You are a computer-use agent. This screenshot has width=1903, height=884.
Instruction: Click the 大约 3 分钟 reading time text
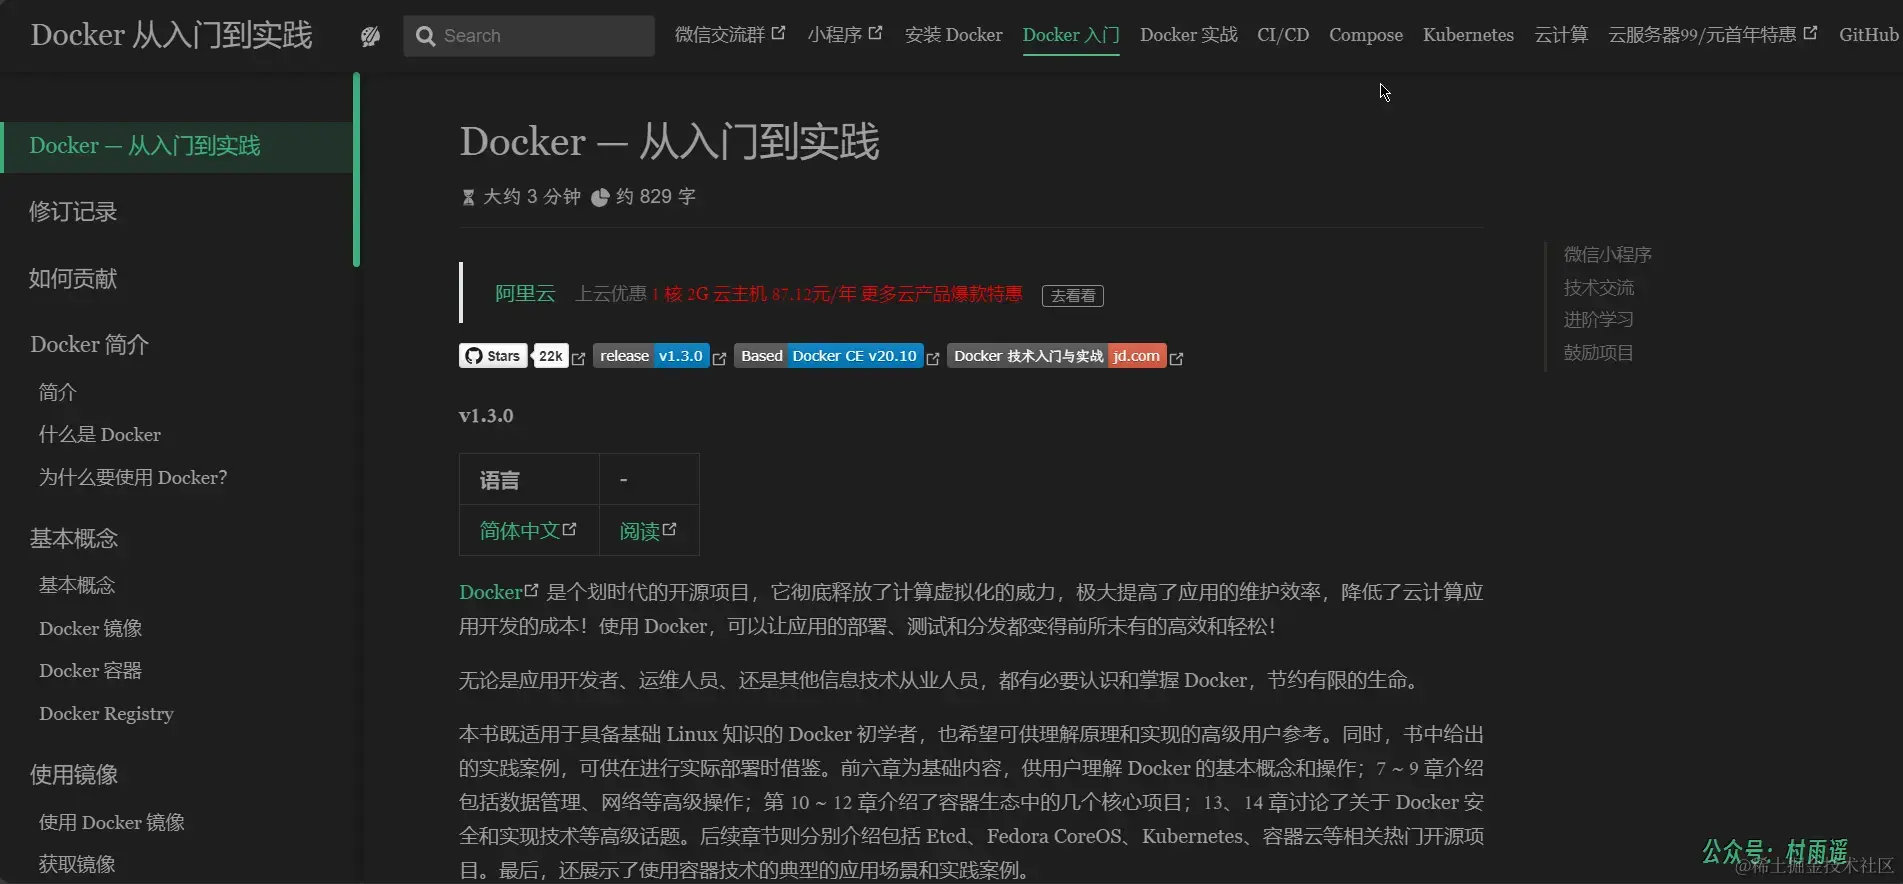(532, 197)
